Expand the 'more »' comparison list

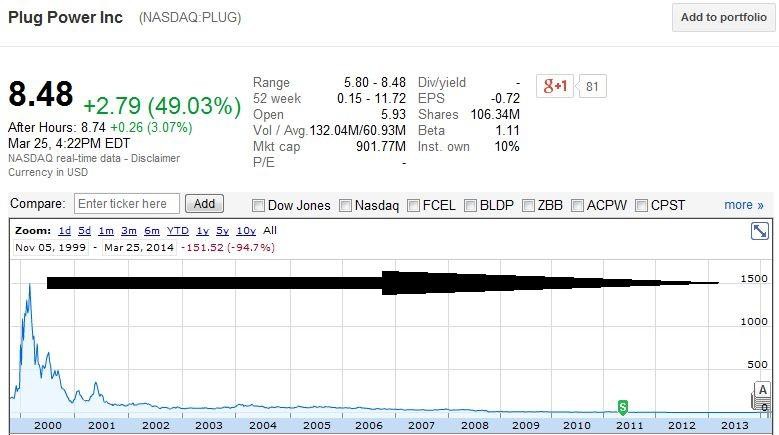point(743,205)
